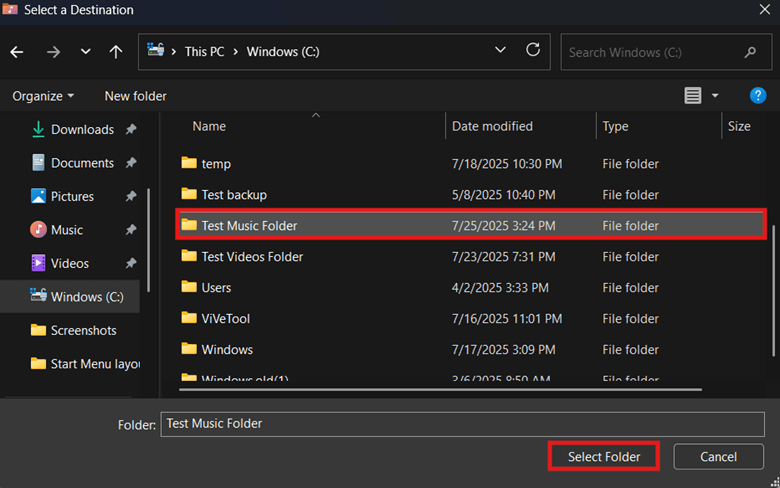Click the pin icon beside Downloads
780x488 pixels.
(x=131, y=129)
